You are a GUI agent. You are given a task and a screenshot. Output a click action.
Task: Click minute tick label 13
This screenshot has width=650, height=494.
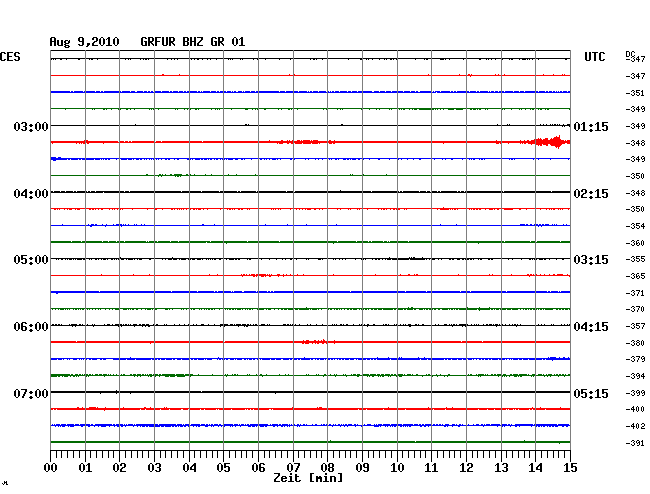tap(501, 468)
